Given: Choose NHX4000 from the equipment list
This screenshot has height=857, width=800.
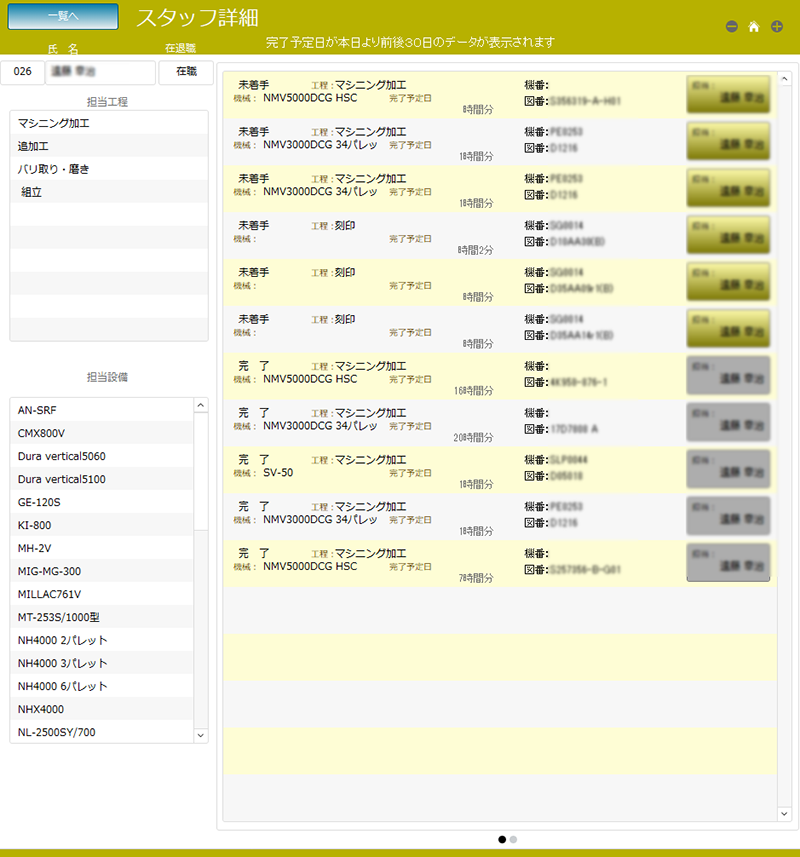Looking at the screenshot, I should pos(41,709).
